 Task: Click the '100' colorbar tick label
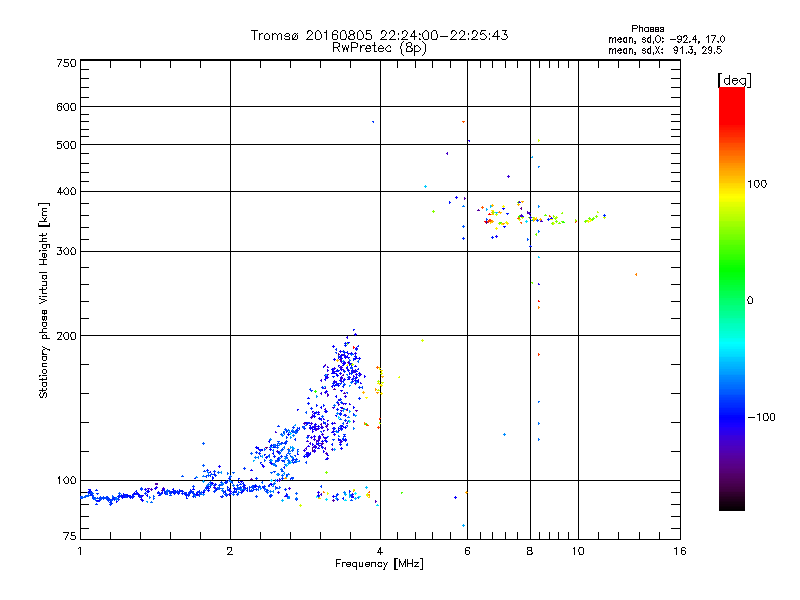point(757,184)
